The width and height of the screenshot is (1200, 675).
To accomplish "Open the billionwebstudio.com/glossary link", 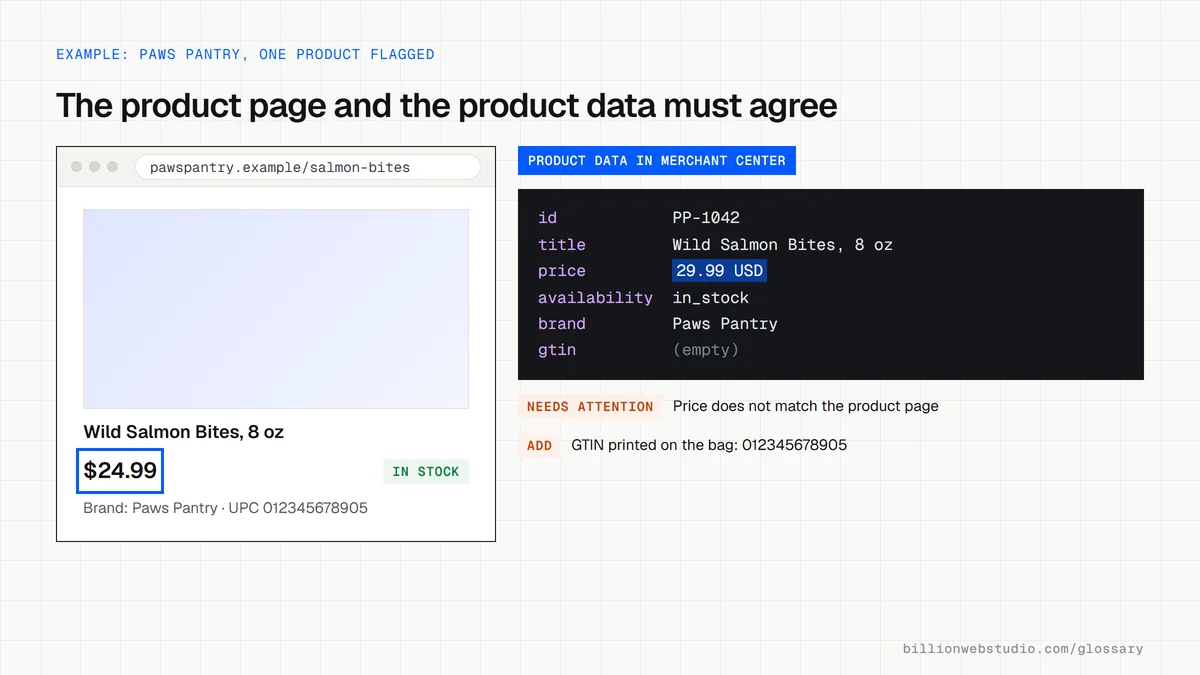I will tap(1023, 649).
